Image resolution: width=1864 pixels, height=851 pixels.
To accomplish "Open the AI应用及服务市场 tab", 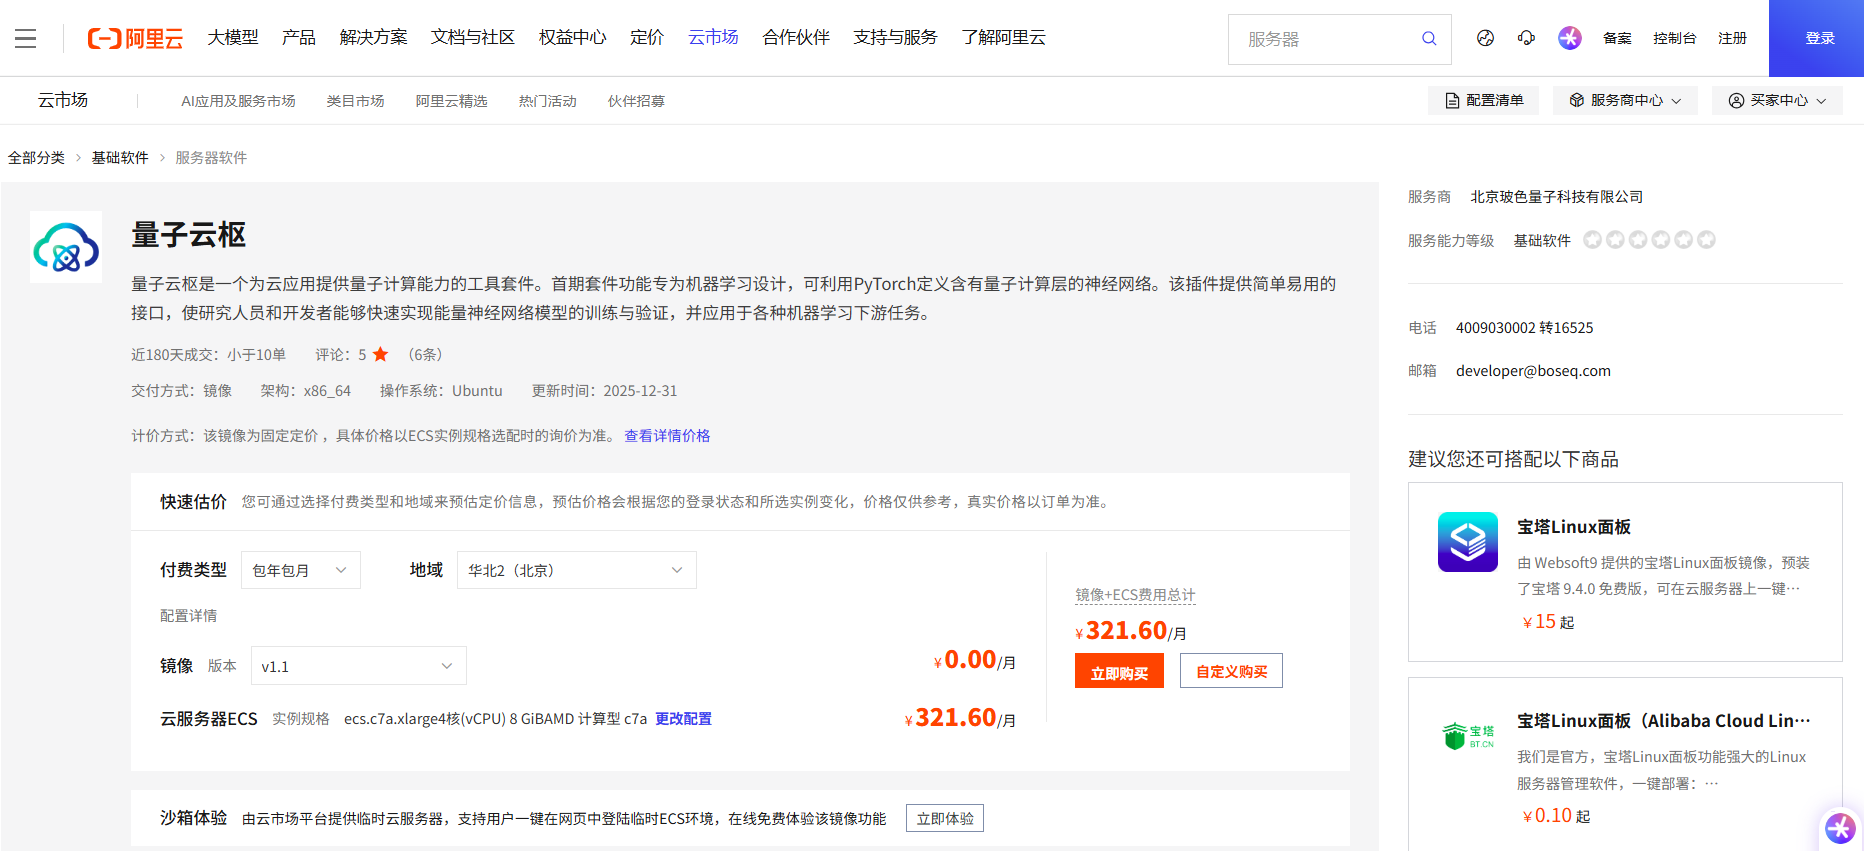I will tap(238, 101).
